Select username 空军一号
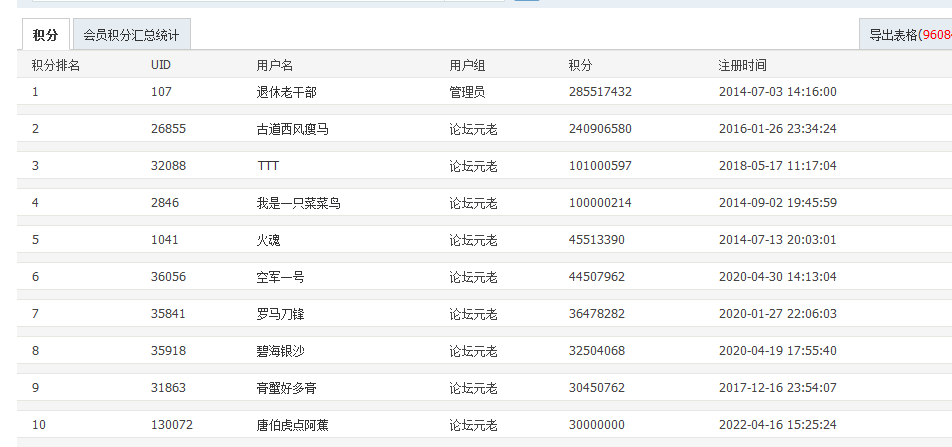The height and width of the screenshot is (447, 952). coord(280,277)
